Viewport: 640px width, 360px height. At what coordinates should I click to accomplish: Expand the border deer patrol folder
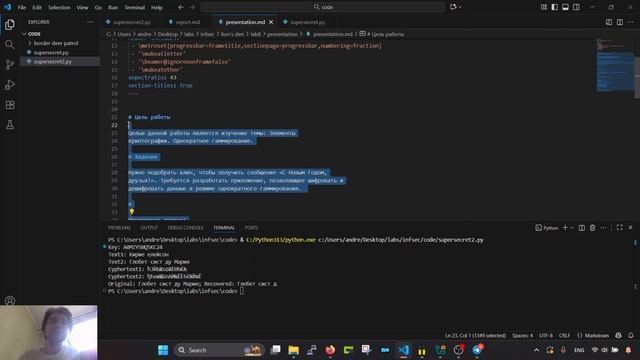[x=56, y=43]
